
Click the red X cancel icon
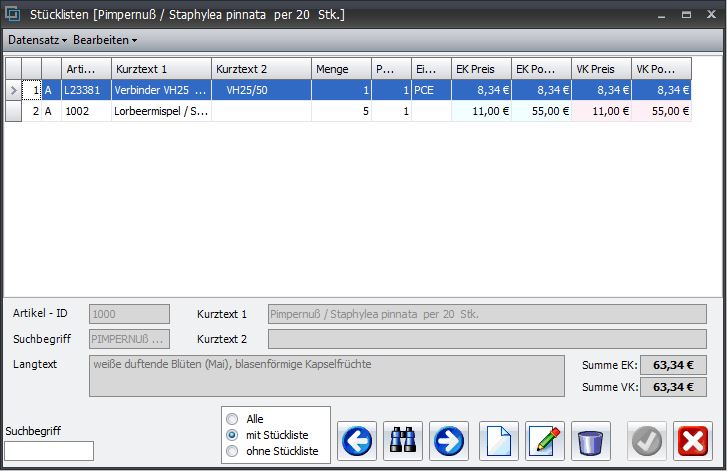click(692, 441)
